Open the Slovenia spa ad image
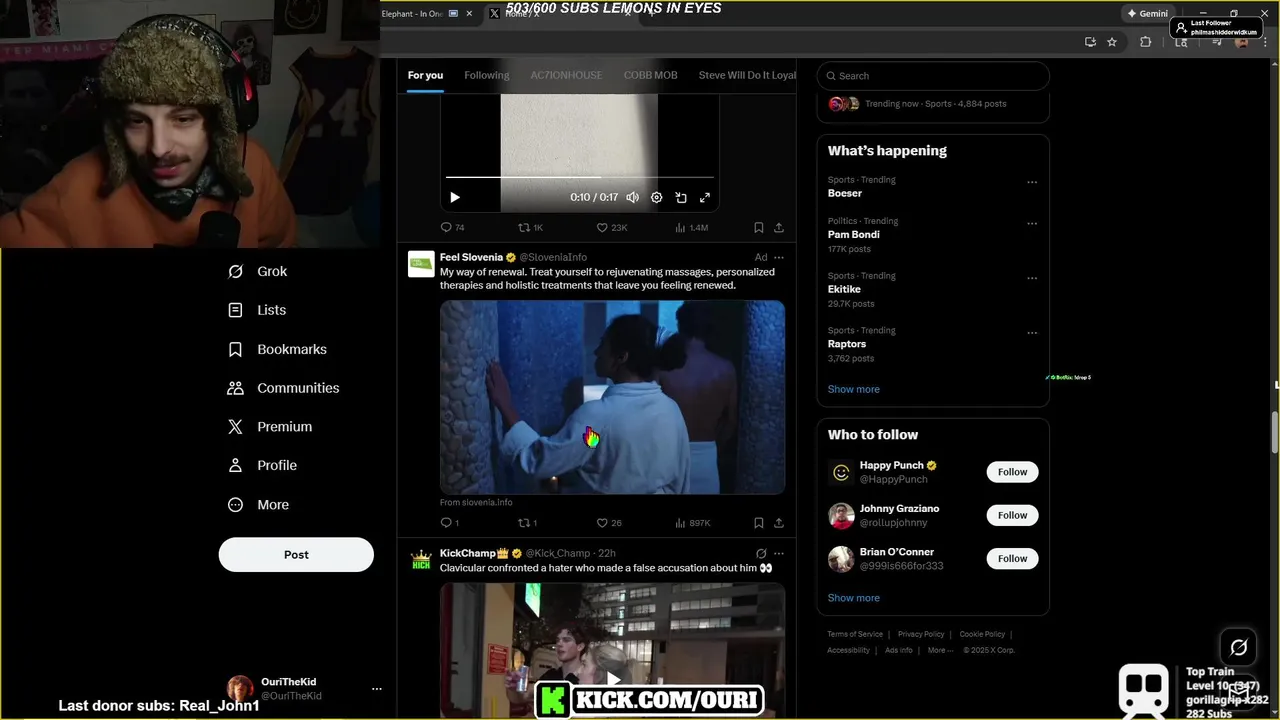 coord(612,397)
